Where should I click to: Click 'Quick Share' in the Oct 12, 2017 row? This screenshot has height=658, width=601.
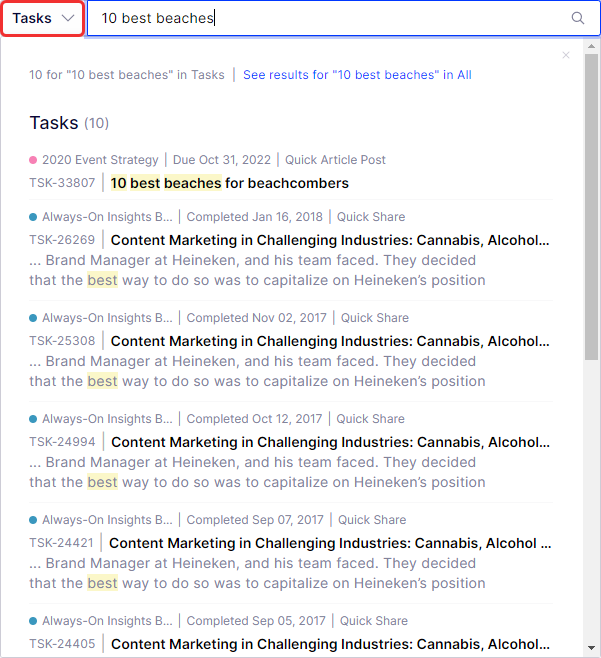371,419
